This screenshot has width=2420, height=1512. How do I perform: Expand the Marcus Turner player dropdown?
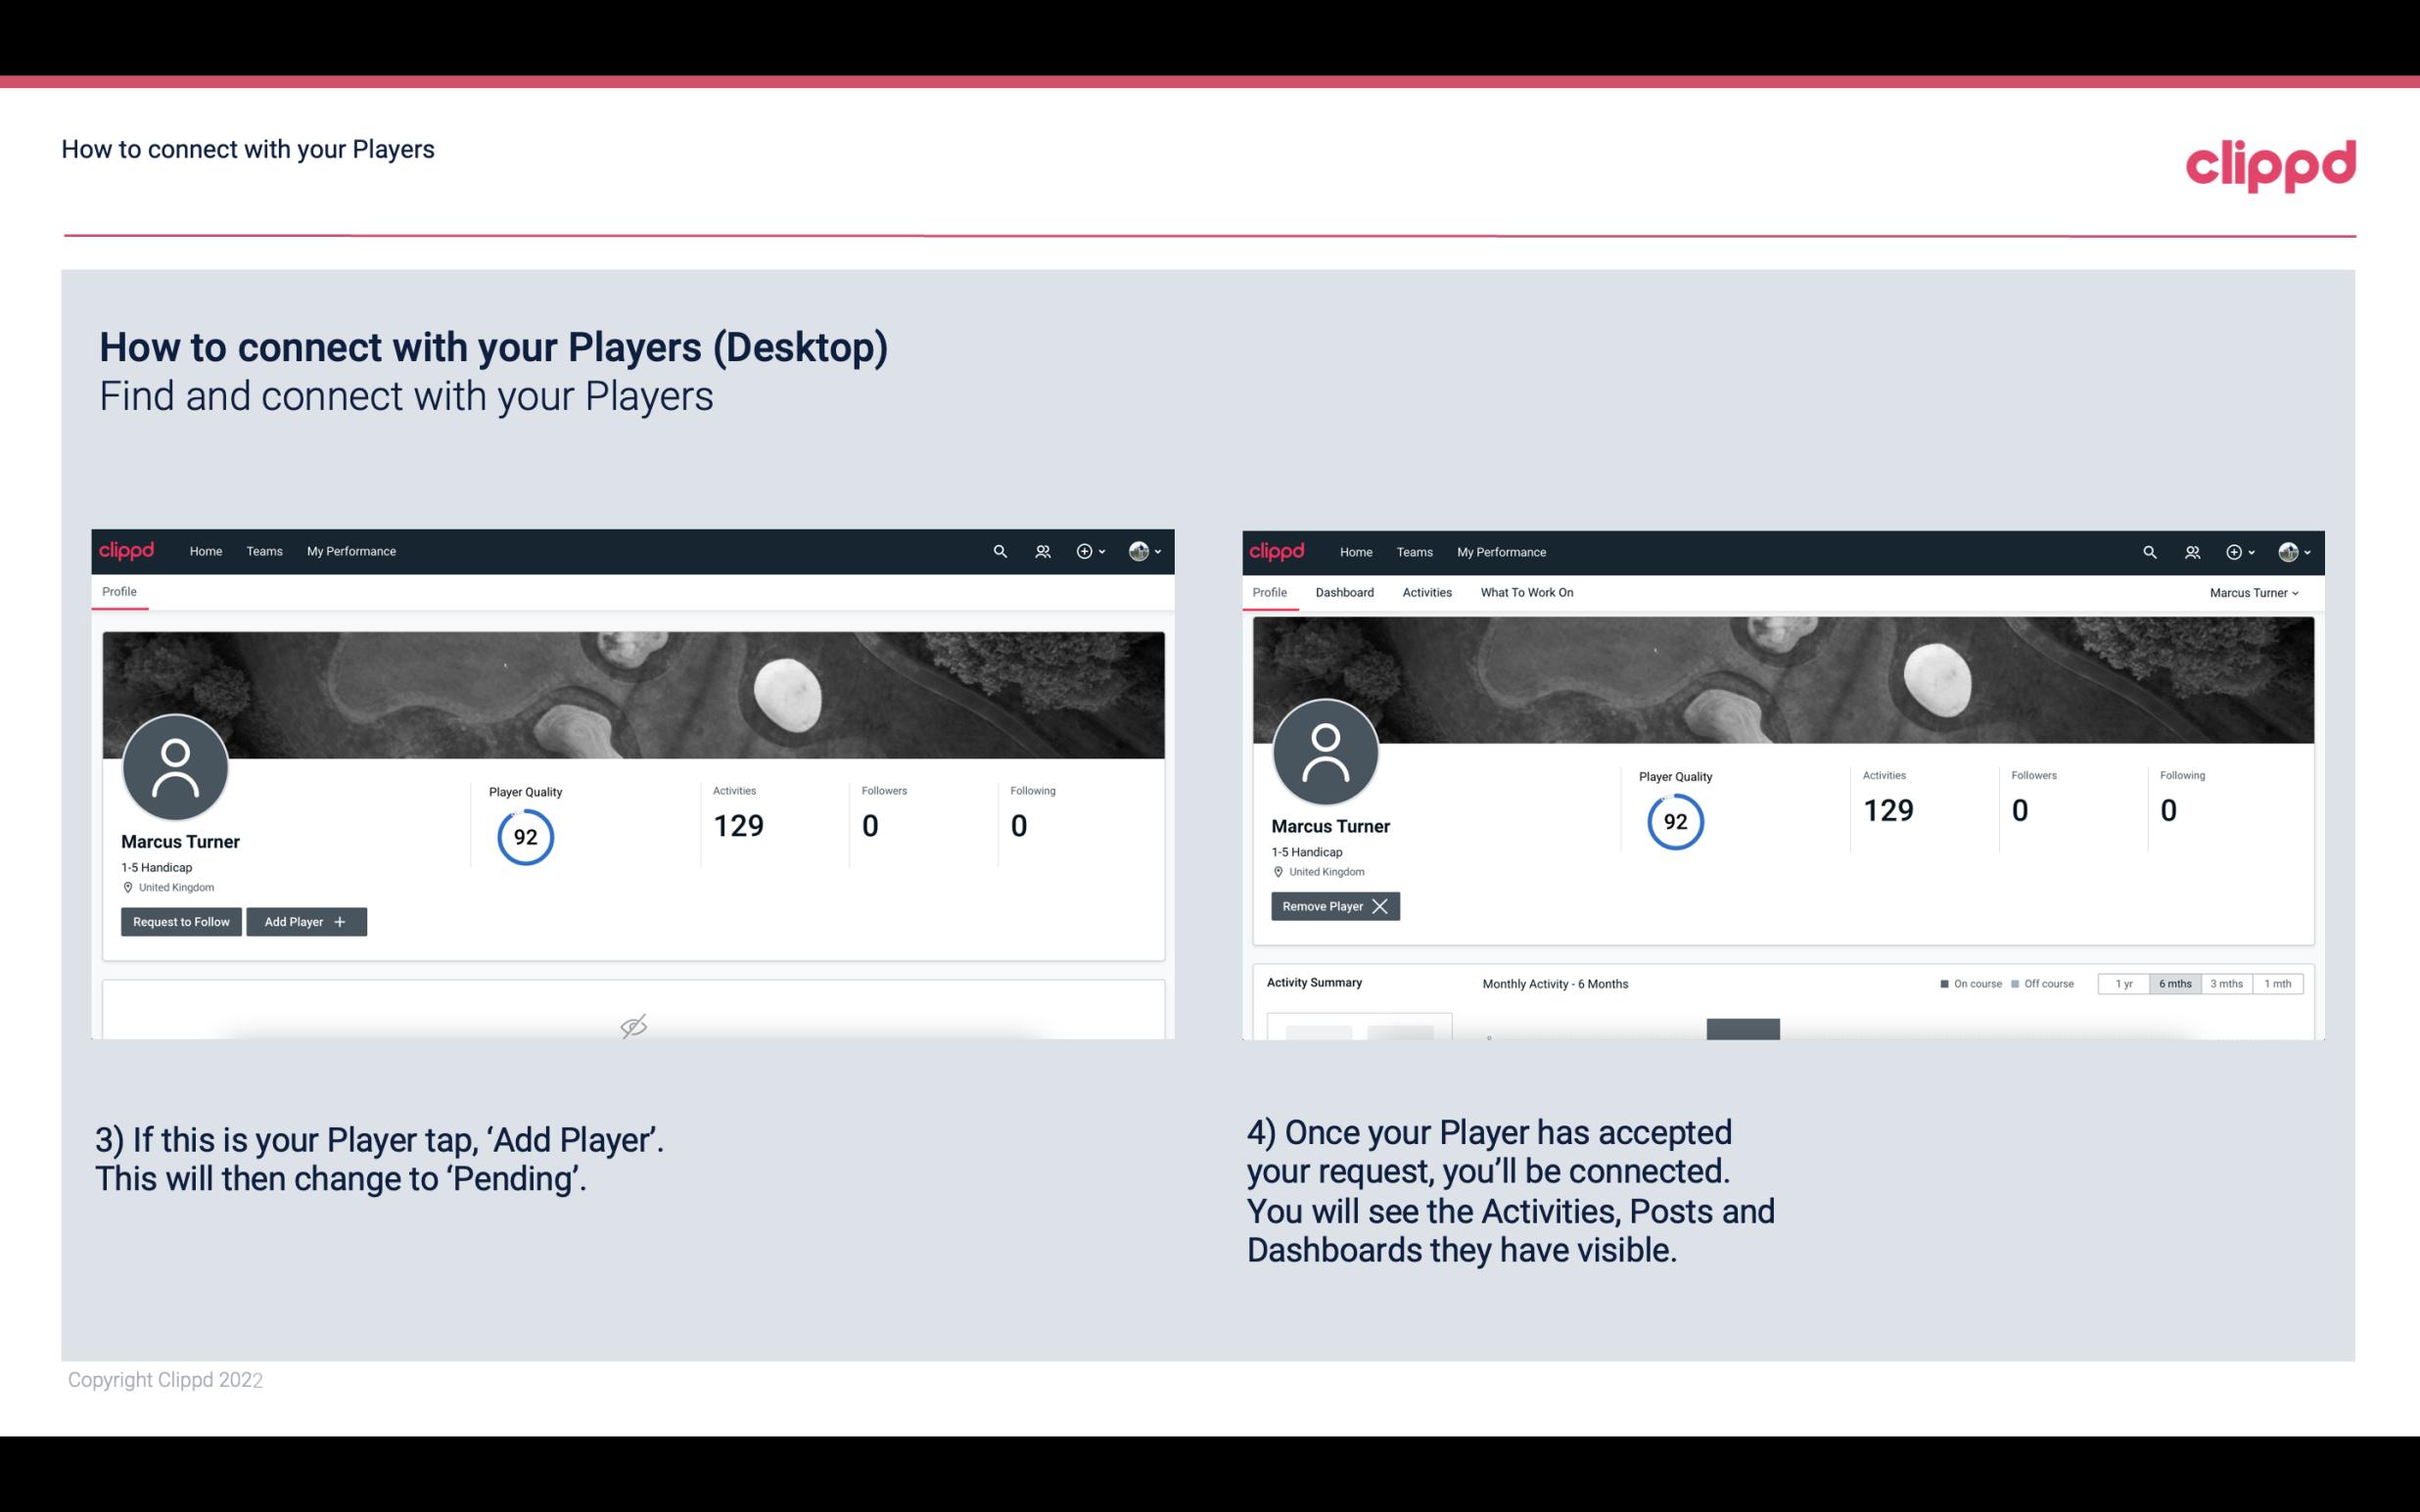click(x=2257, y=592)
